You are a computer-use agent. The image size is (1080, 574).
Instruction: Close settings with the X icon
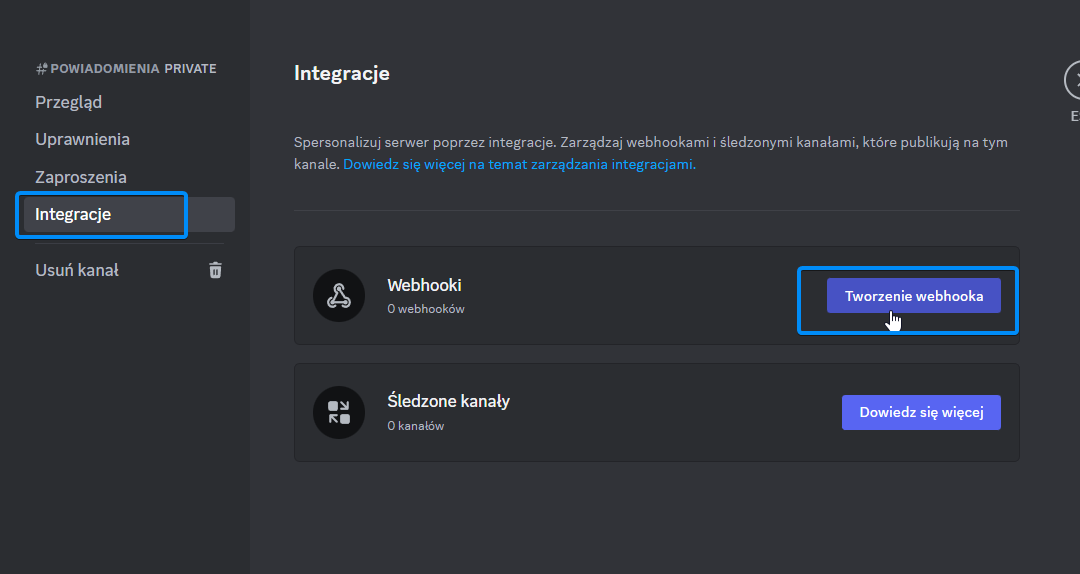click(x=1072, y=80)
